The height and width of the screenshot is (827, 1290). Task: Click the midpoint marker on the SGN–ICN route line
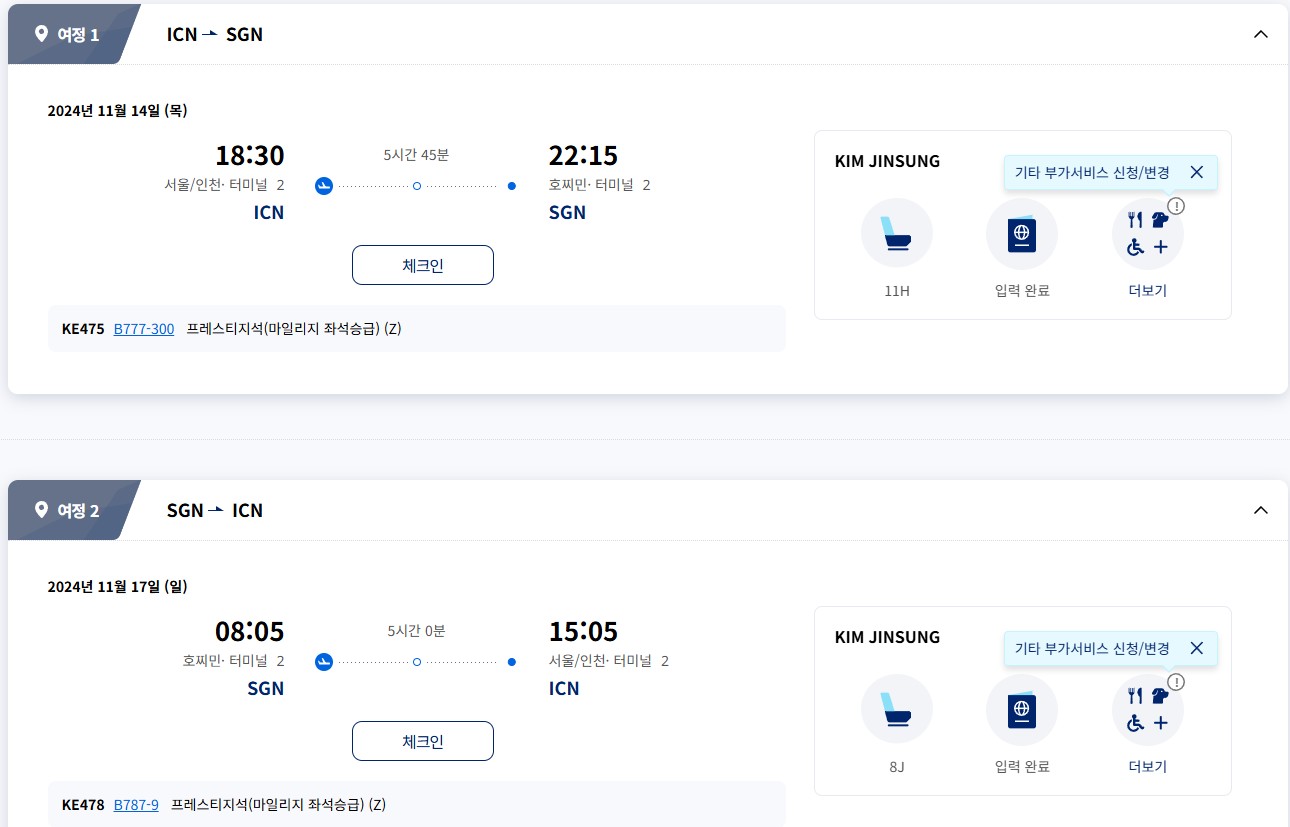coord(417,662)
